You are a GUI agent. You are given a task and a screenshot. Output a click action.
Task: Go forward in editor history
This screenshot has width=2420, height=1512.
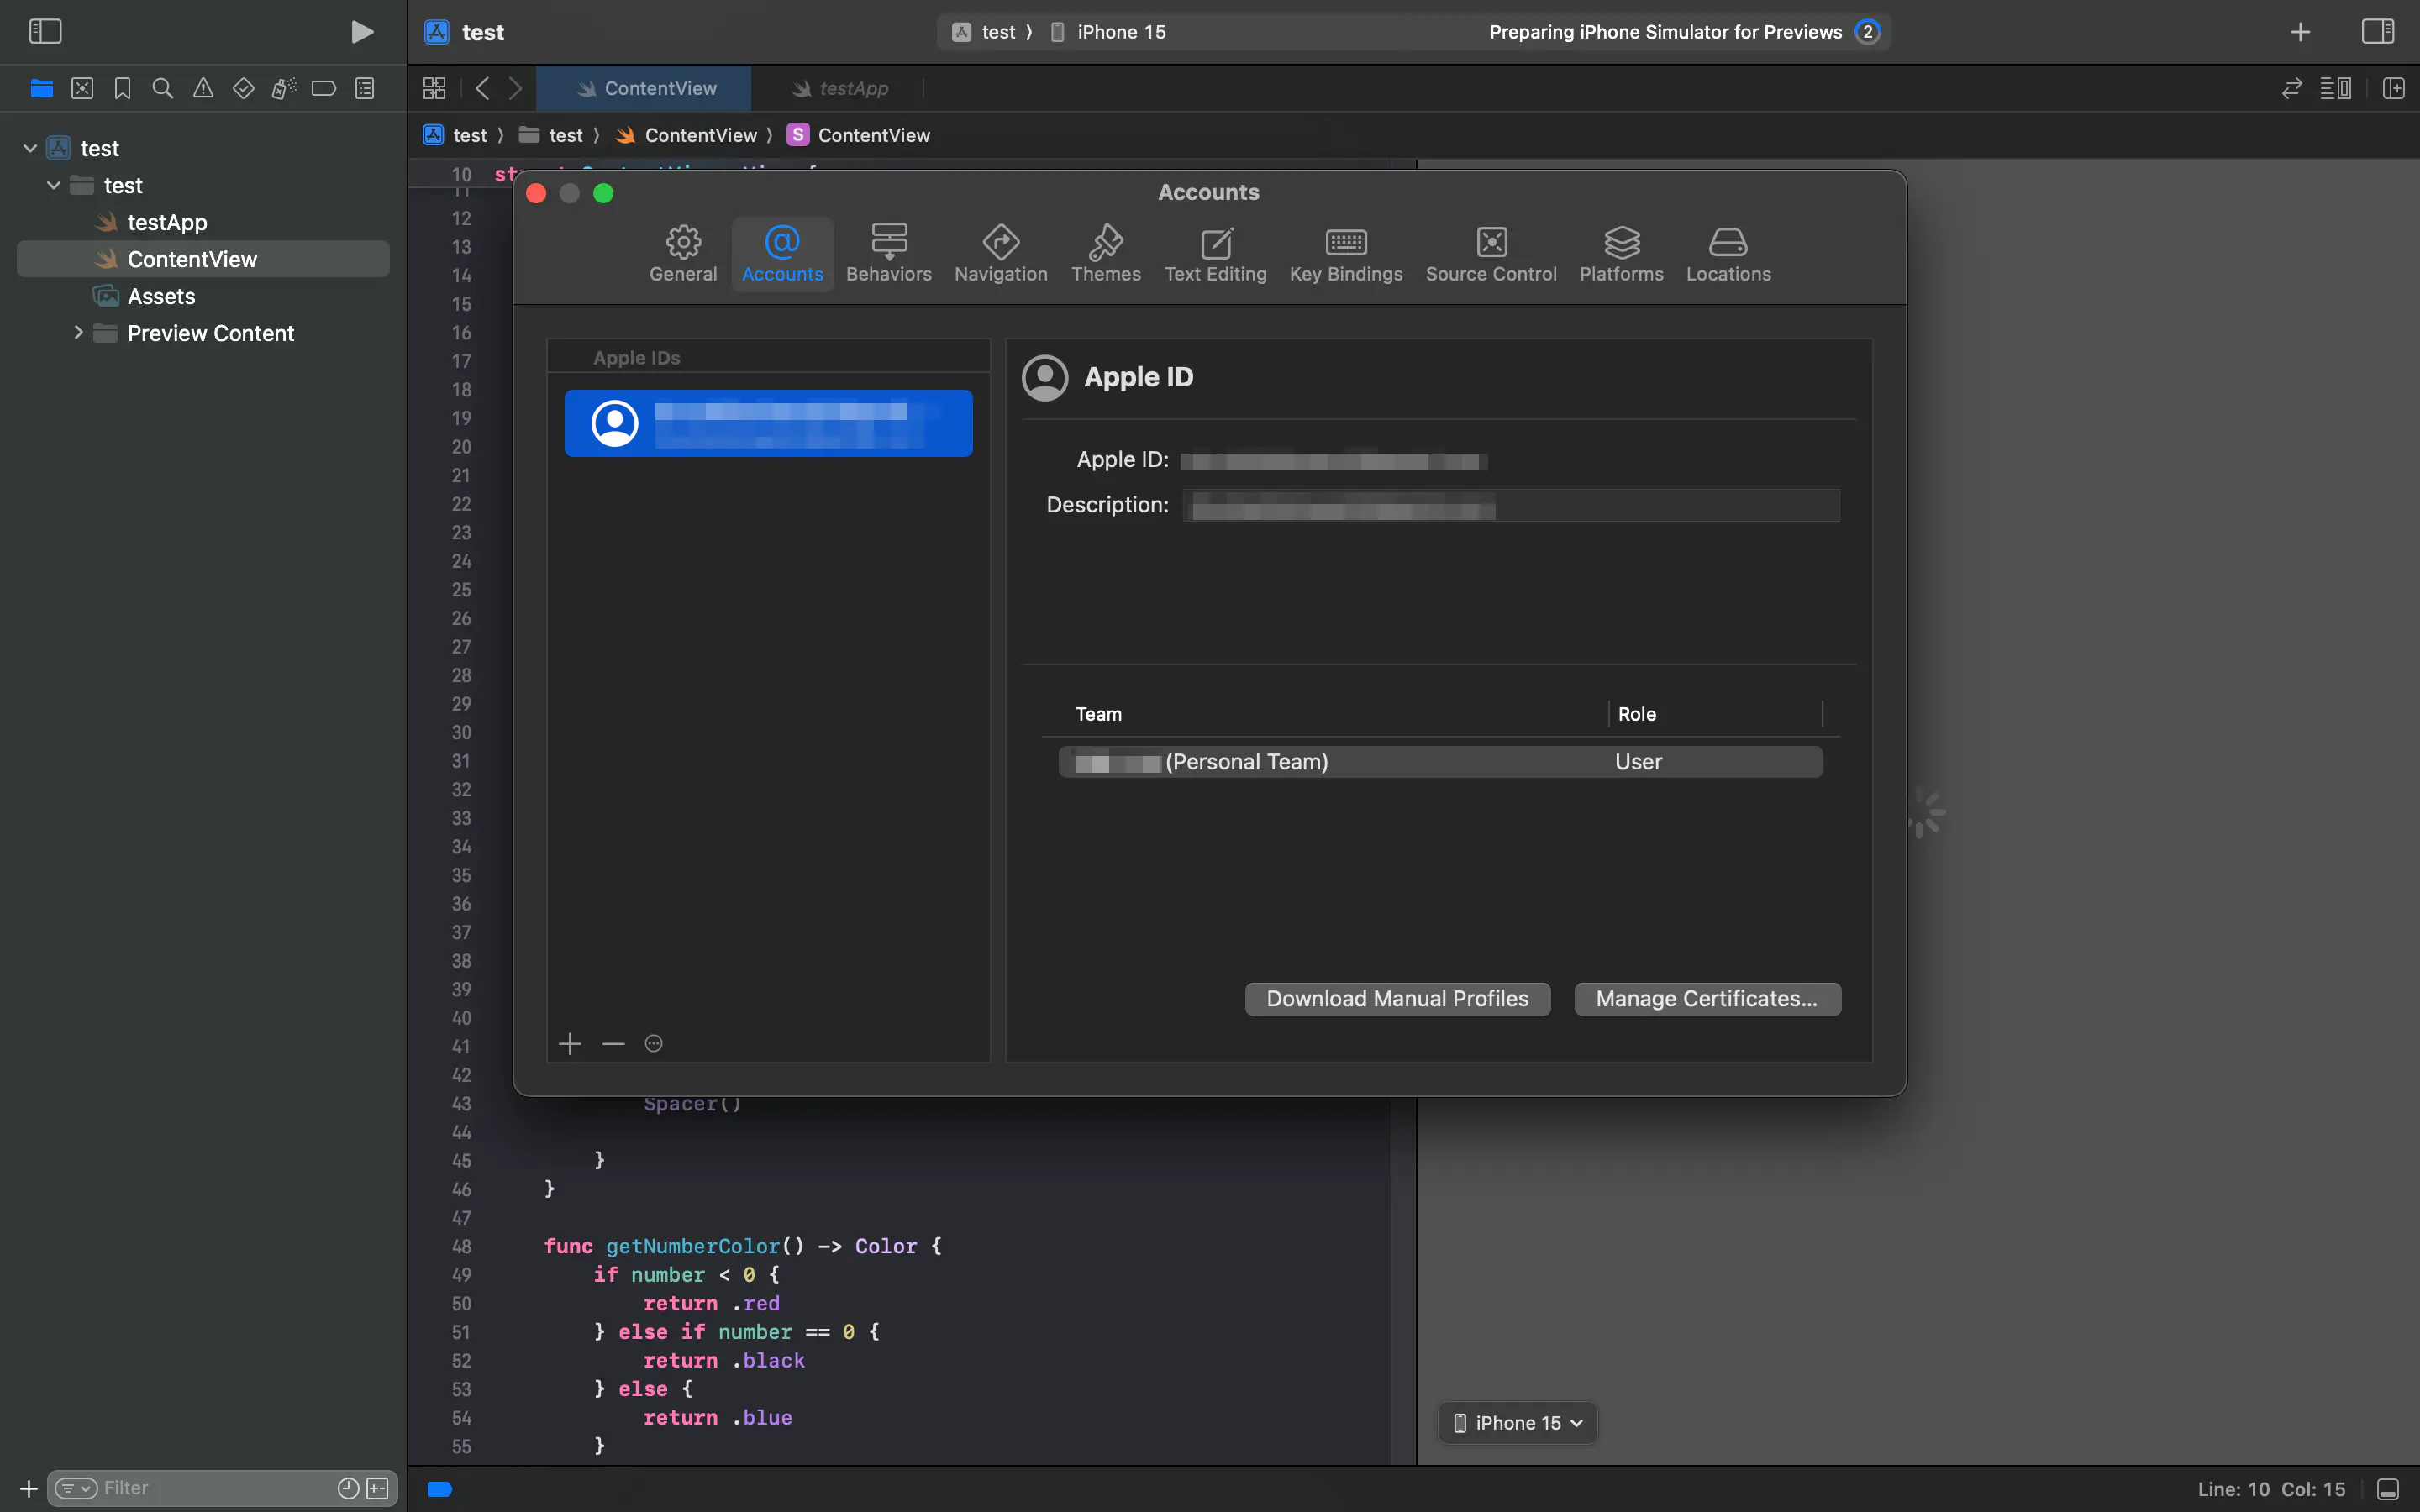coord(515,89)
